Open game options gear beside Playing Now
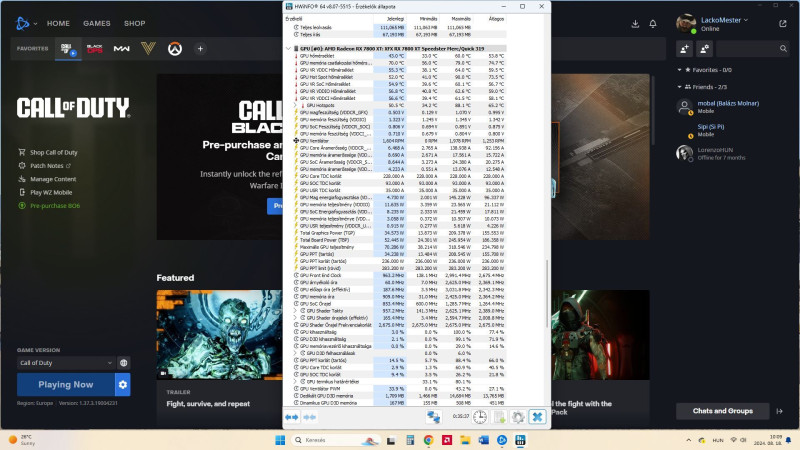This screenshot has height=450, width=800. [x=123, y=385]
